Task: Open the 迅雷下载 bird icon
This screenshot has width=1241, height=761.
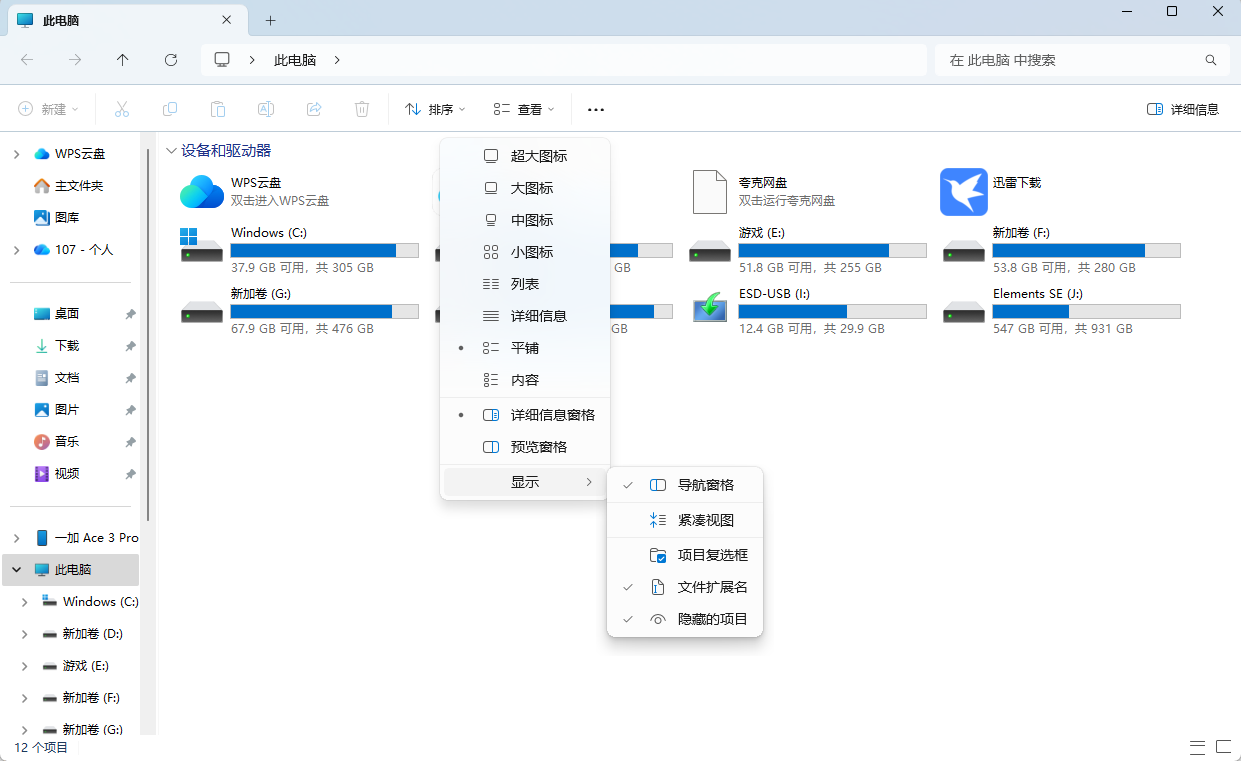Action: [963, 192]
